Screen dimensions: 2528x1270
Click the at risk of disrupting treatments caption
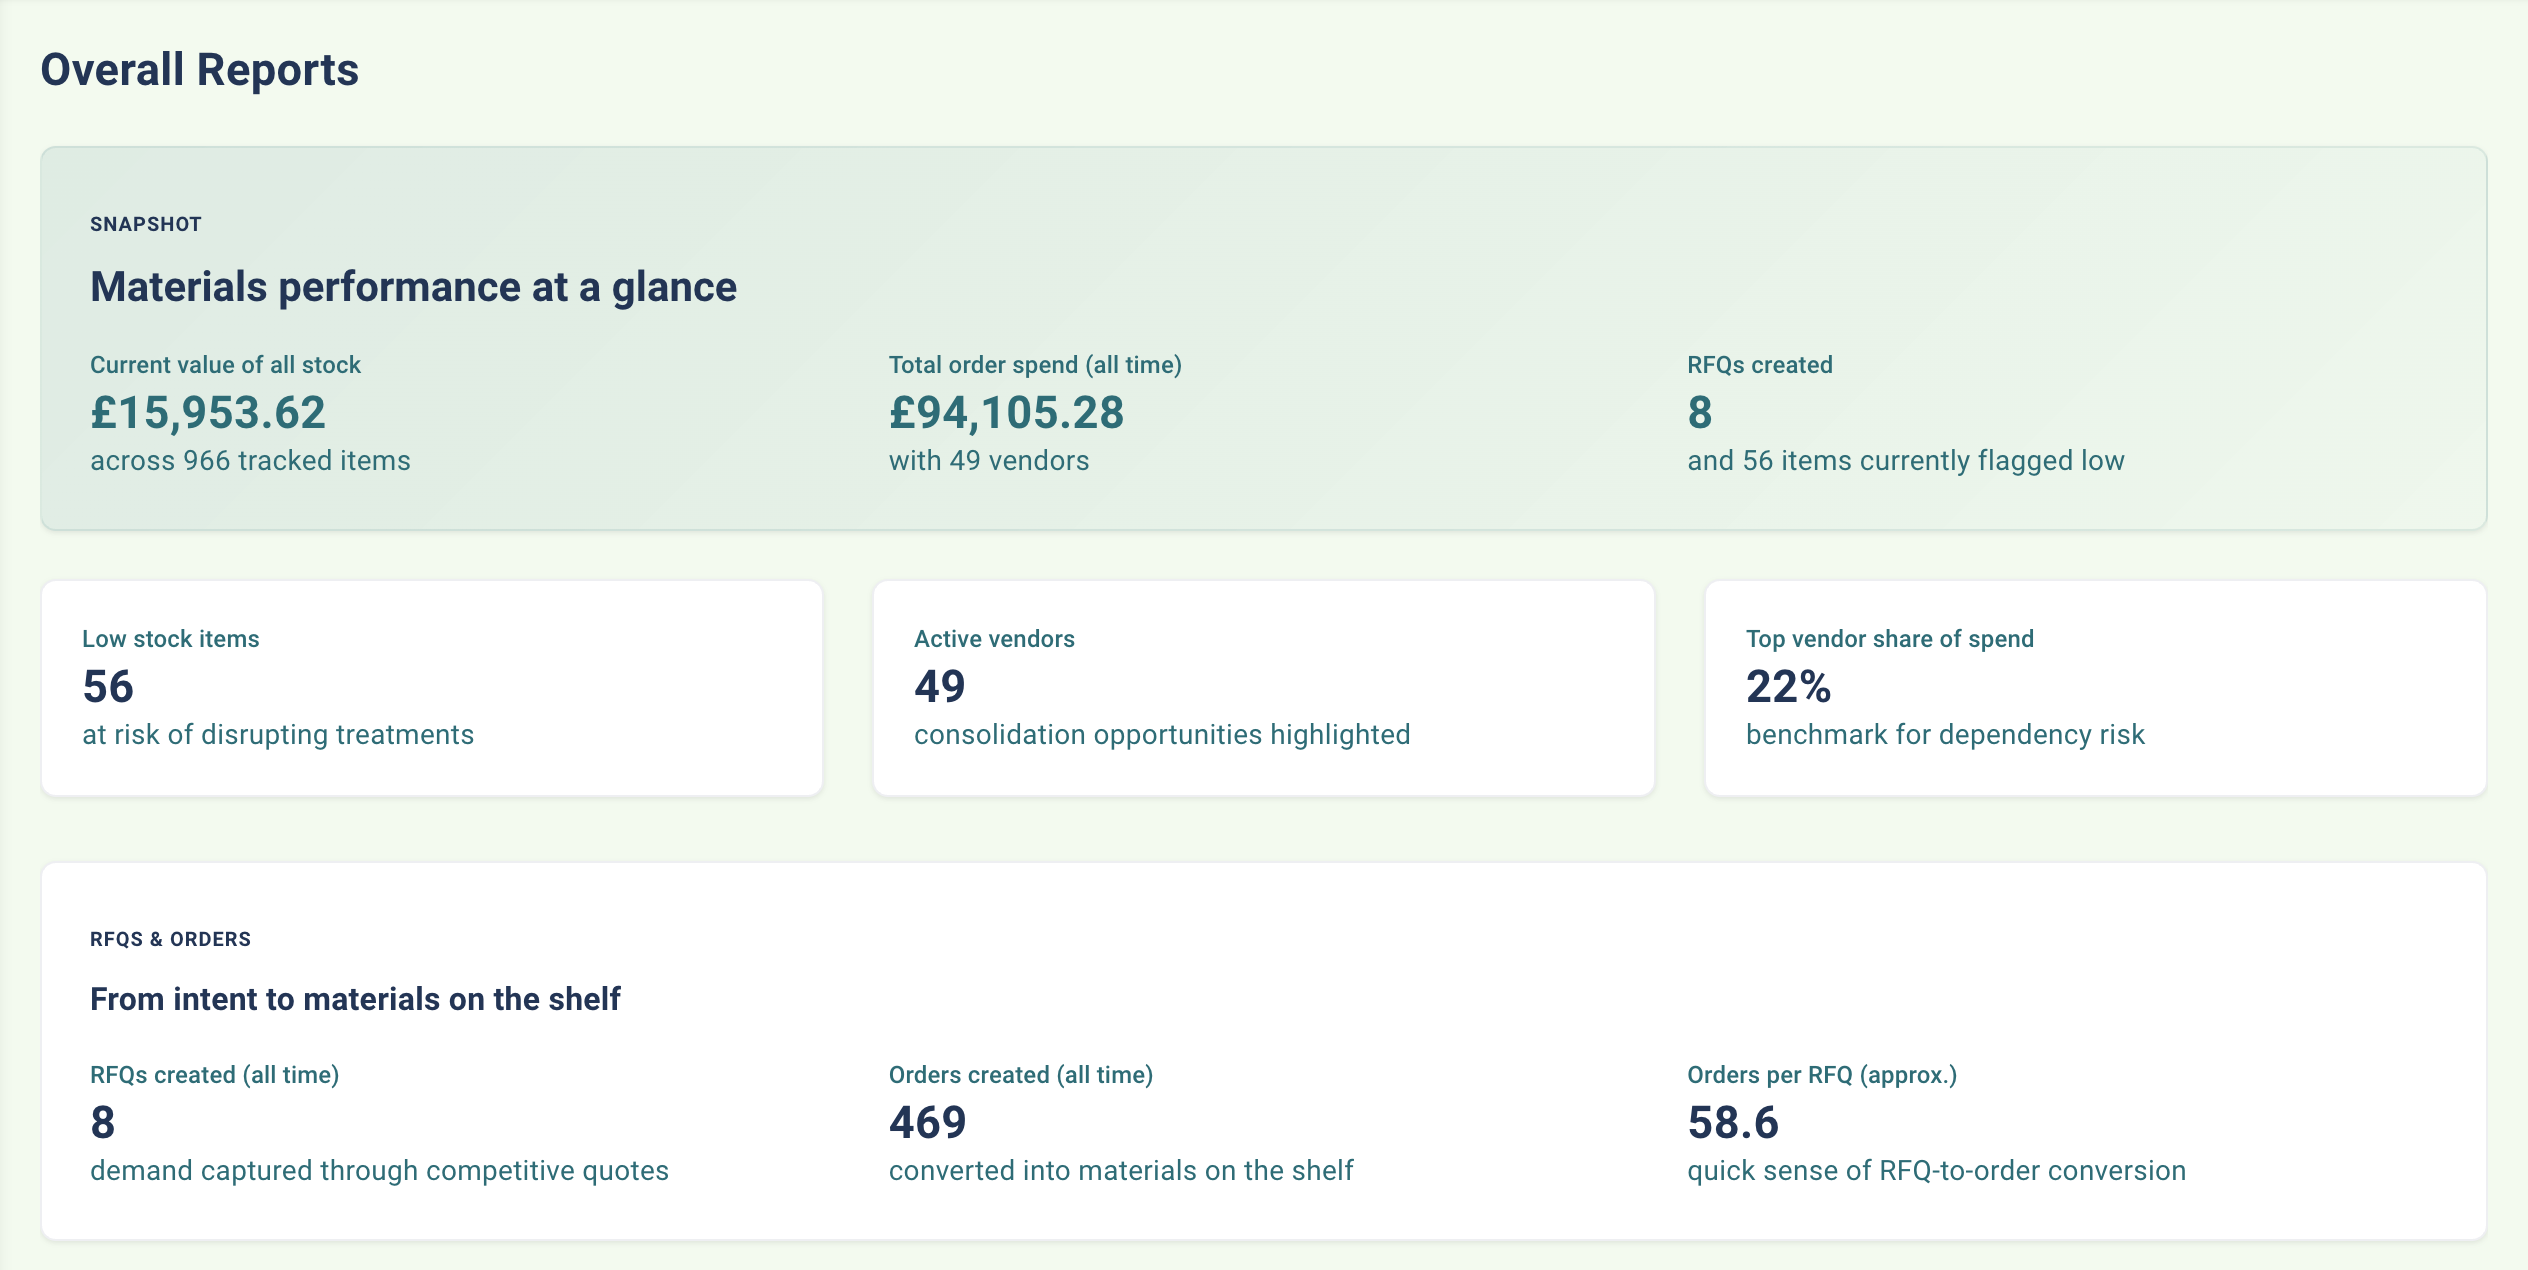point(279,734)
